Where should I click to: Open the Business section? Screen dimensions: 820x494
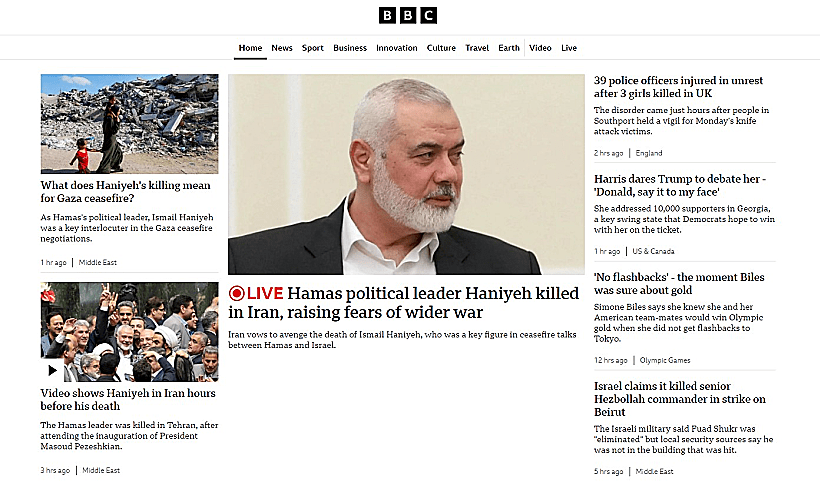click(x=350, y=48)
